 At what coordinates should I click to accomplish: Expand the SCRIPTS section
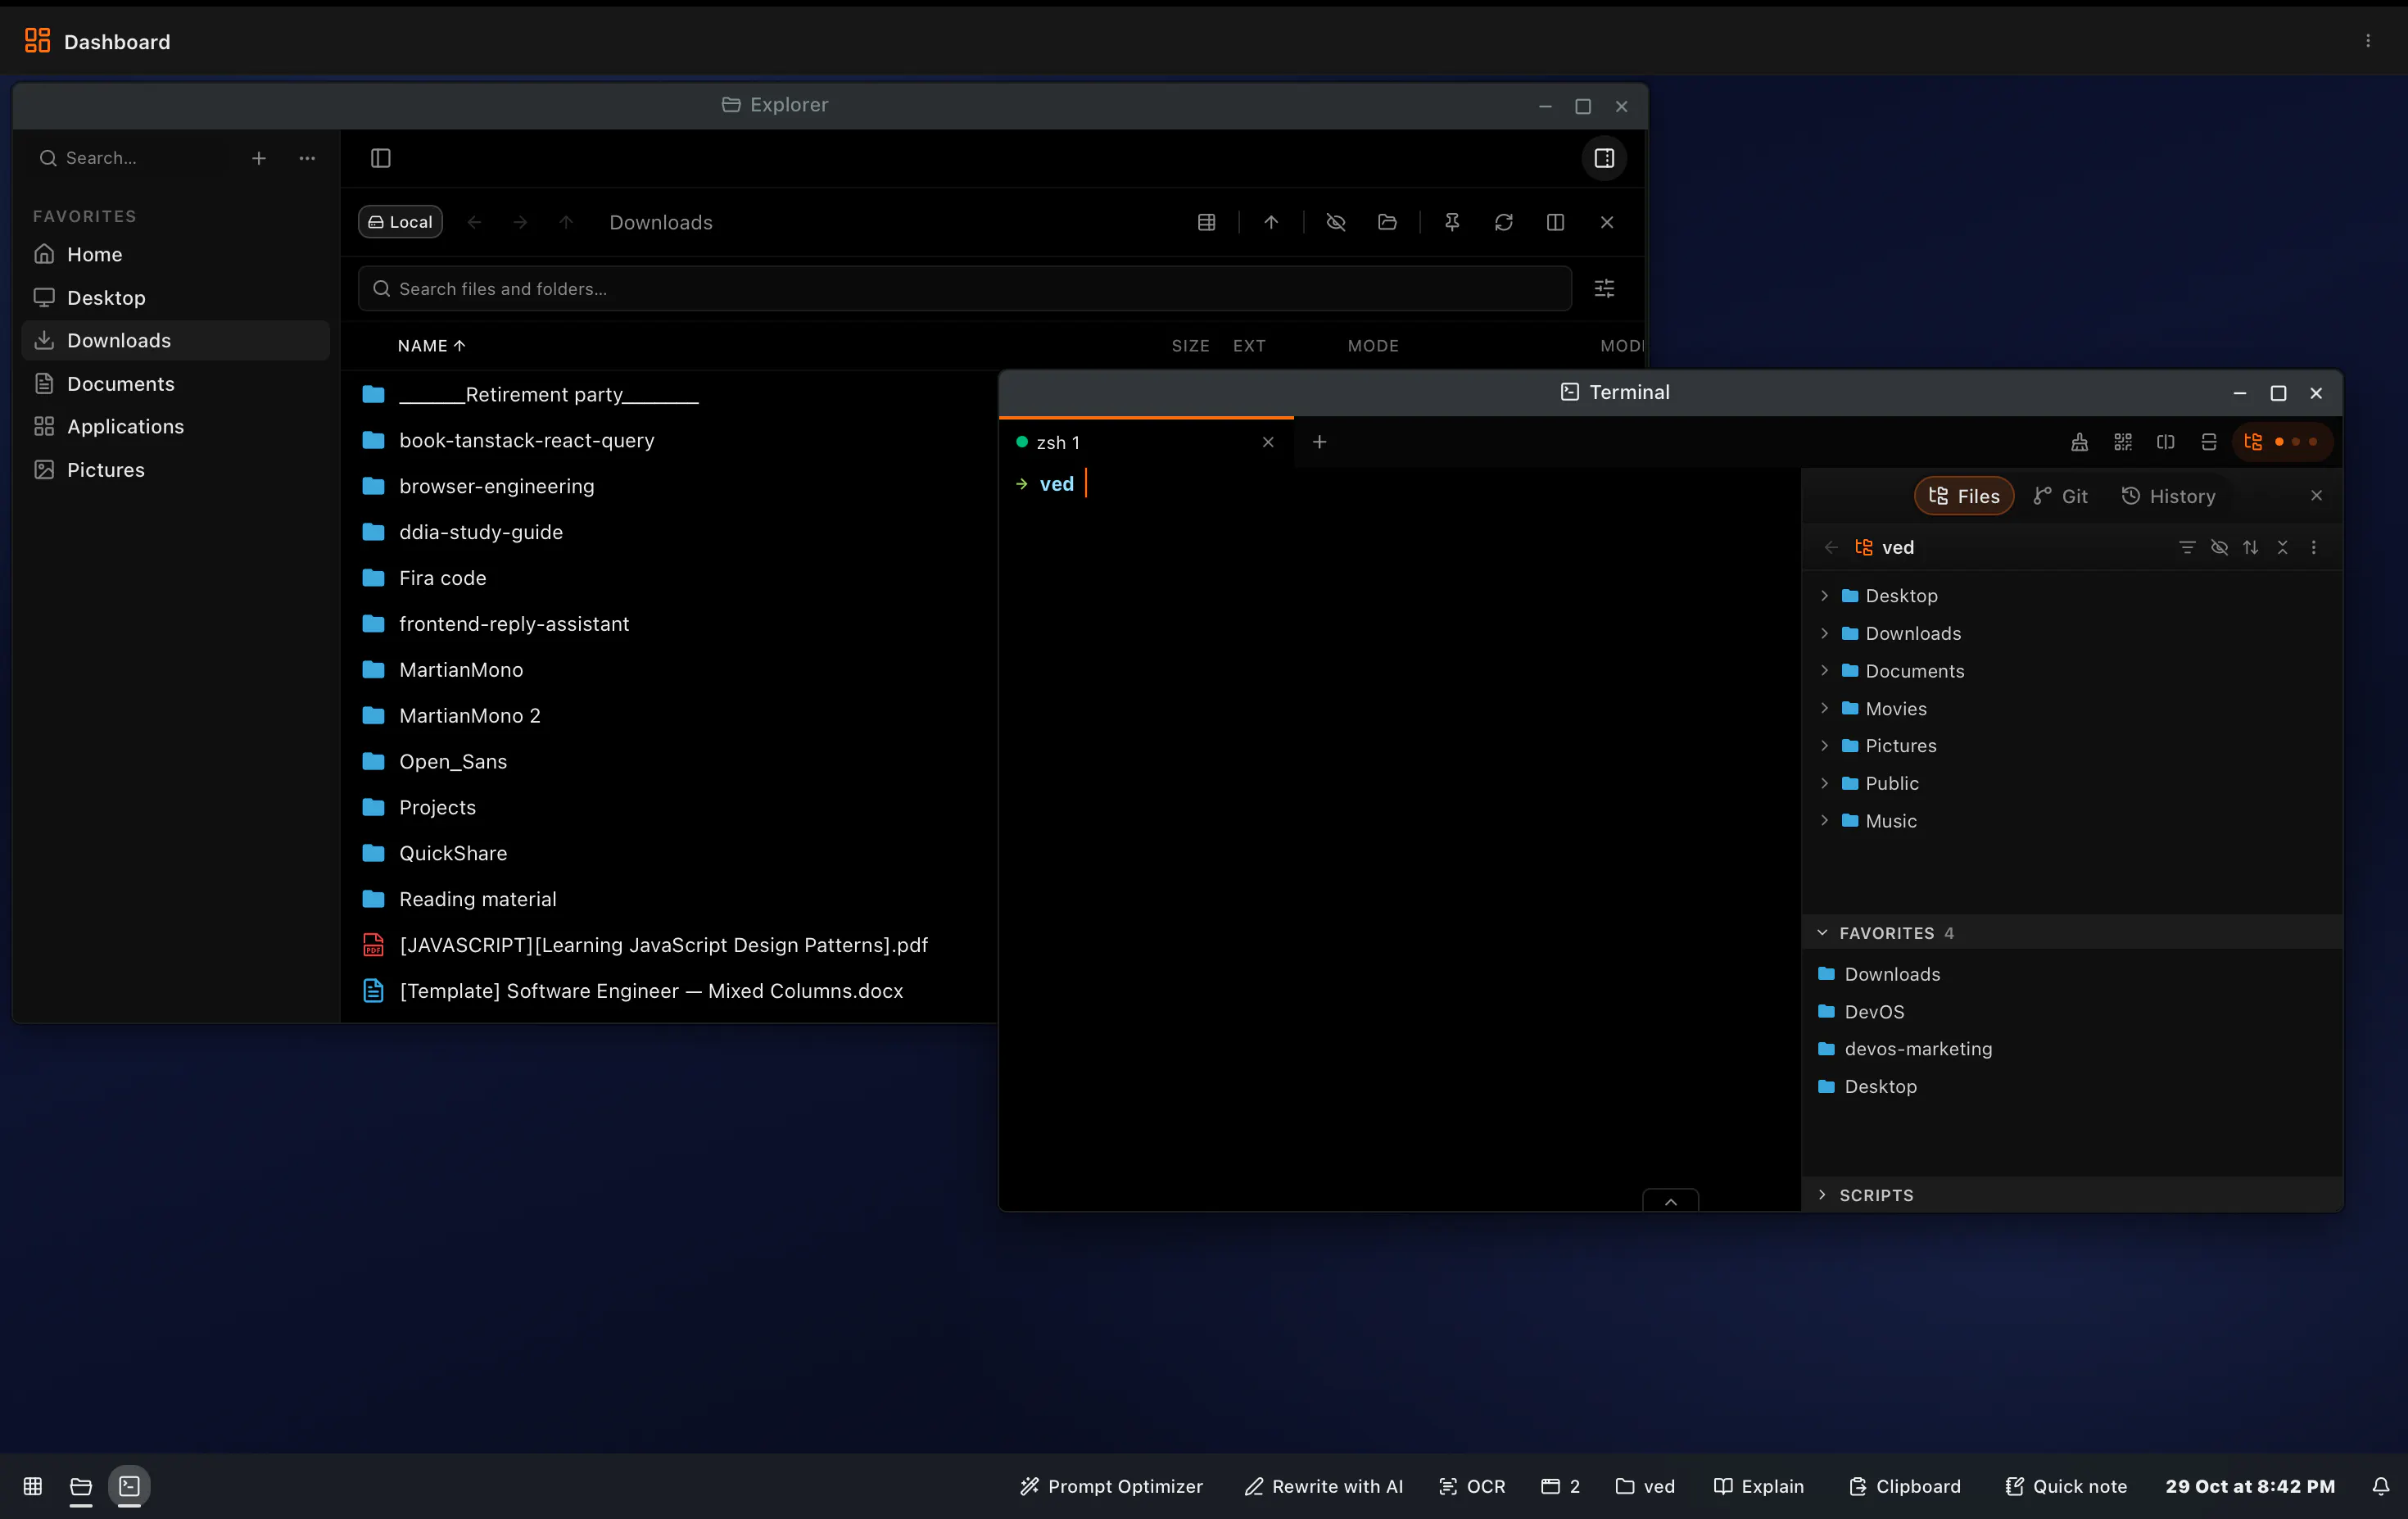pyautogui.click(x=2071, y=1195)
